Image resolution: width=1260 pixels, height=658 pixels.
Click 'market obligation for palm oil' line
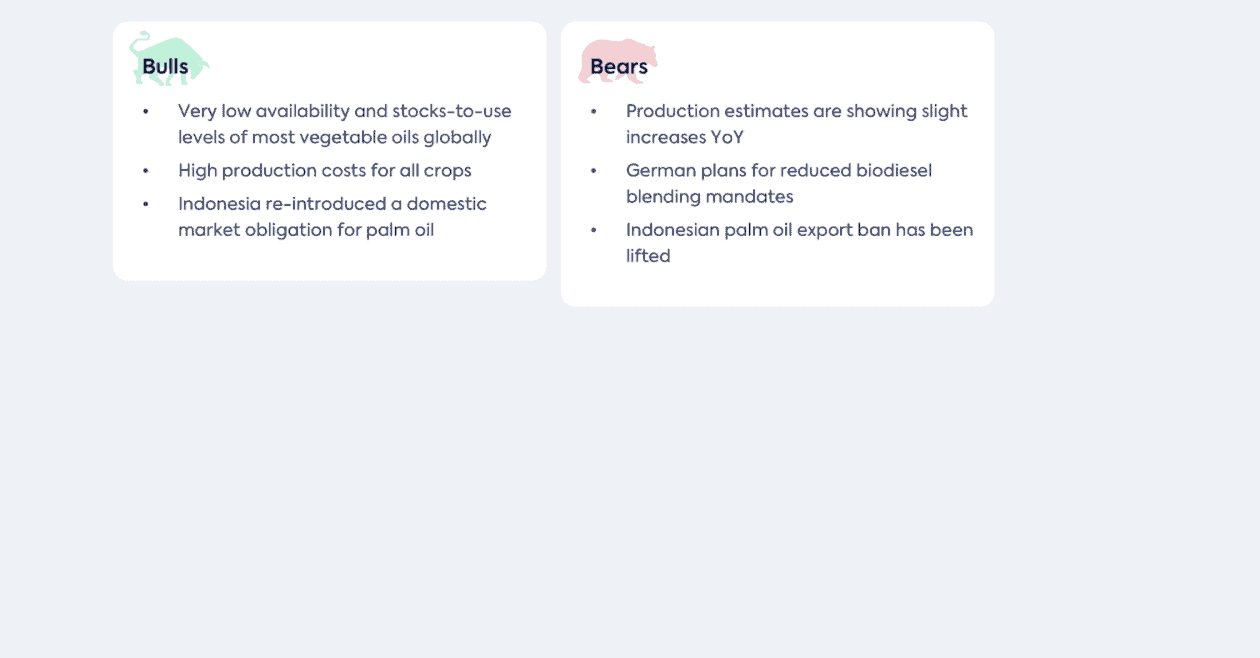(306, 230)
